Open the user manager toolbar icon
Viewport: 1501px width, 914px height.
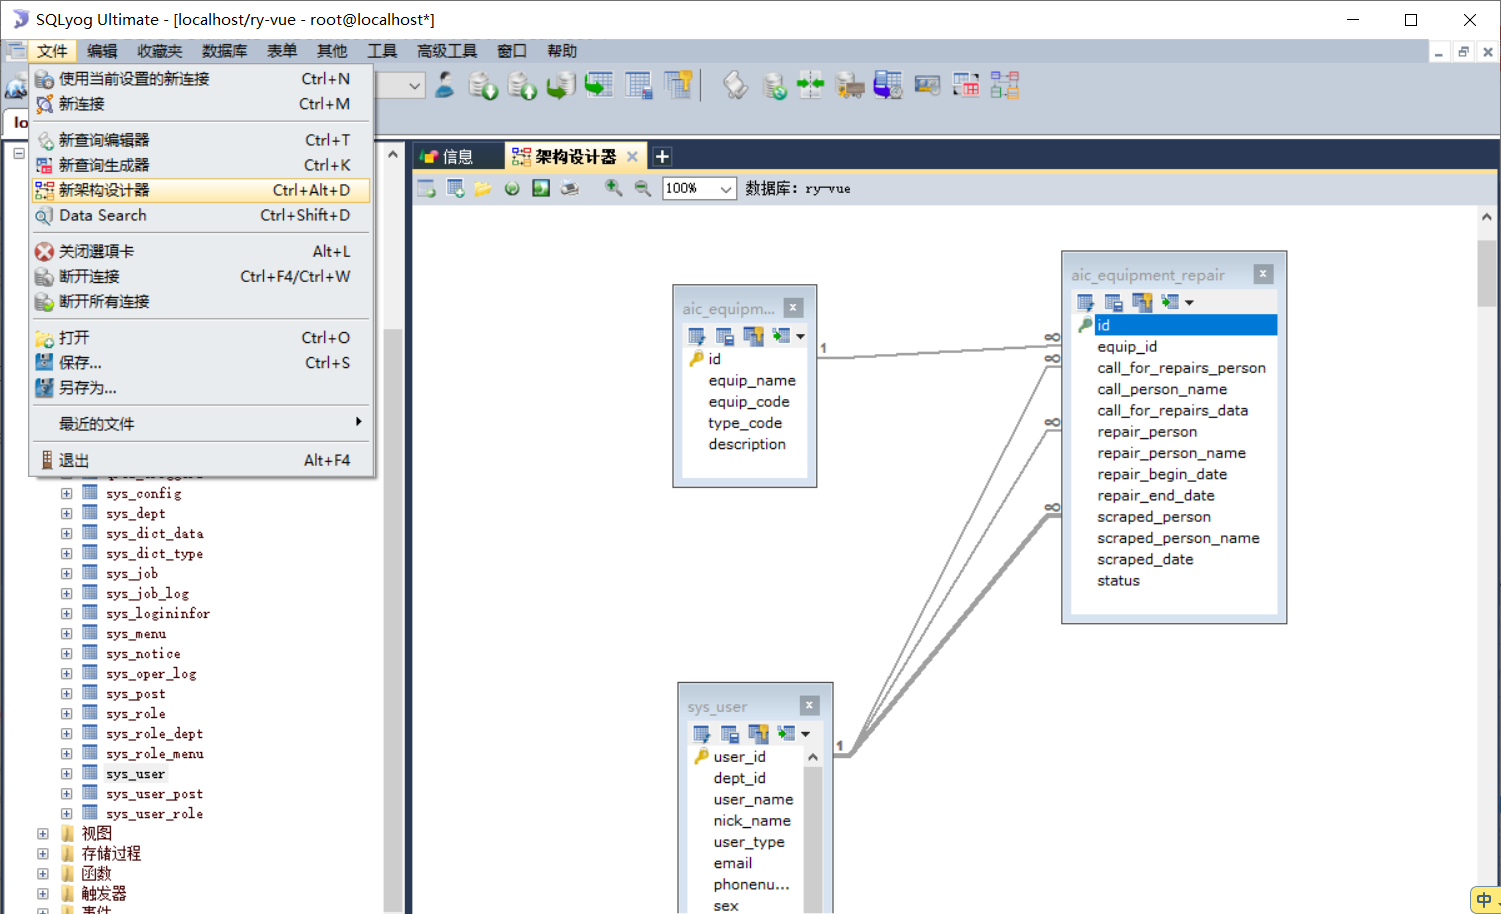(x=445, y=86)
